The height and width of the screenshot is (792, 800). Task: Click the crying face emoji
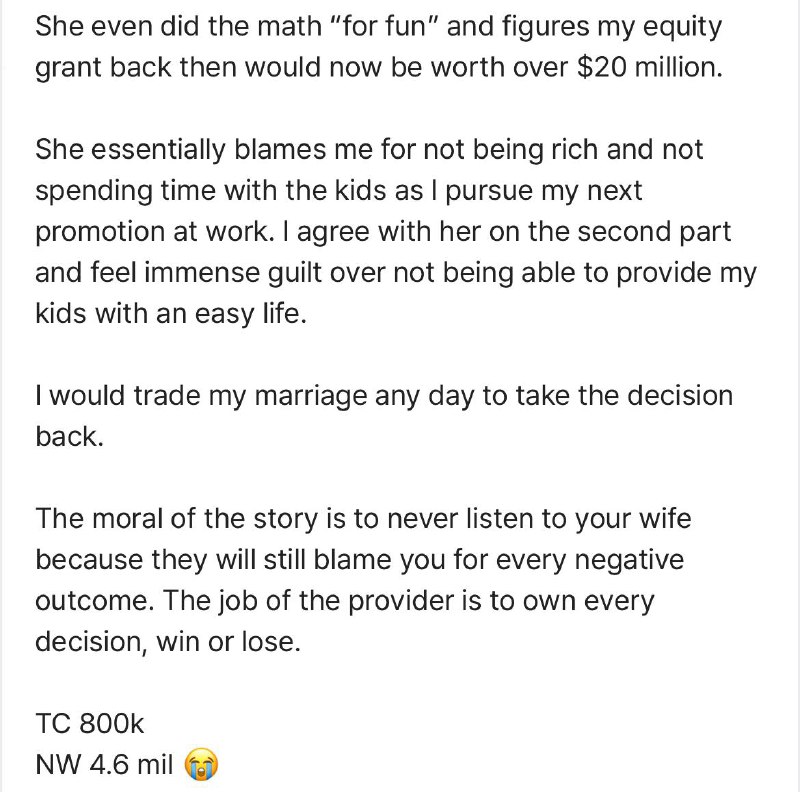coord(201,764)
